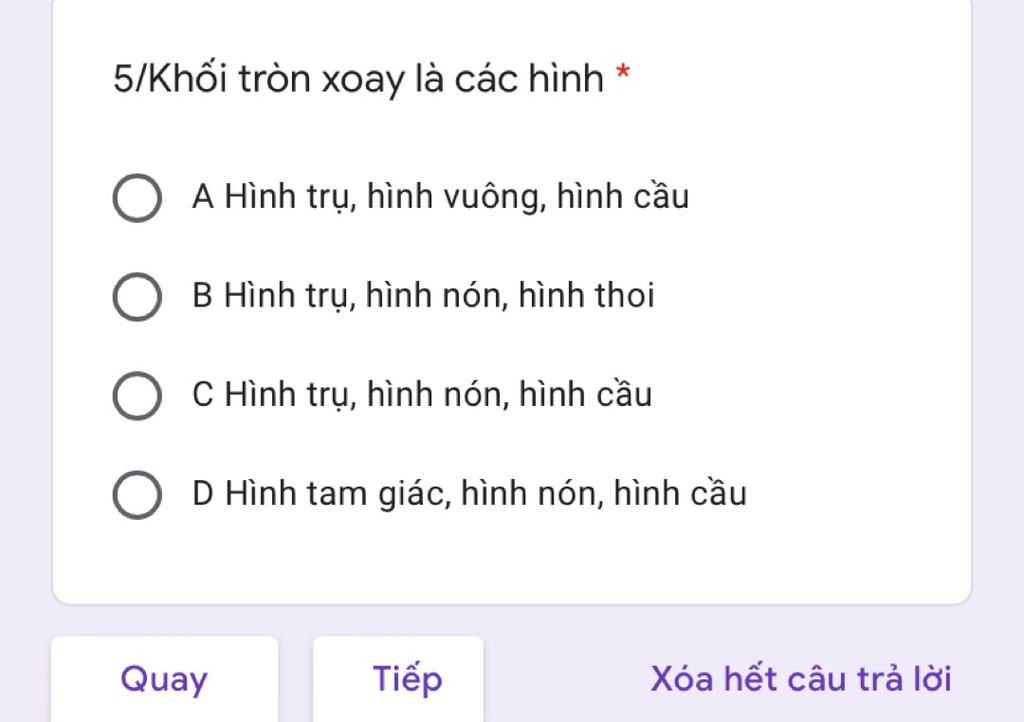Click the red required asterisk
Screen dimensions: 1024x722
[x=623, y=73]
